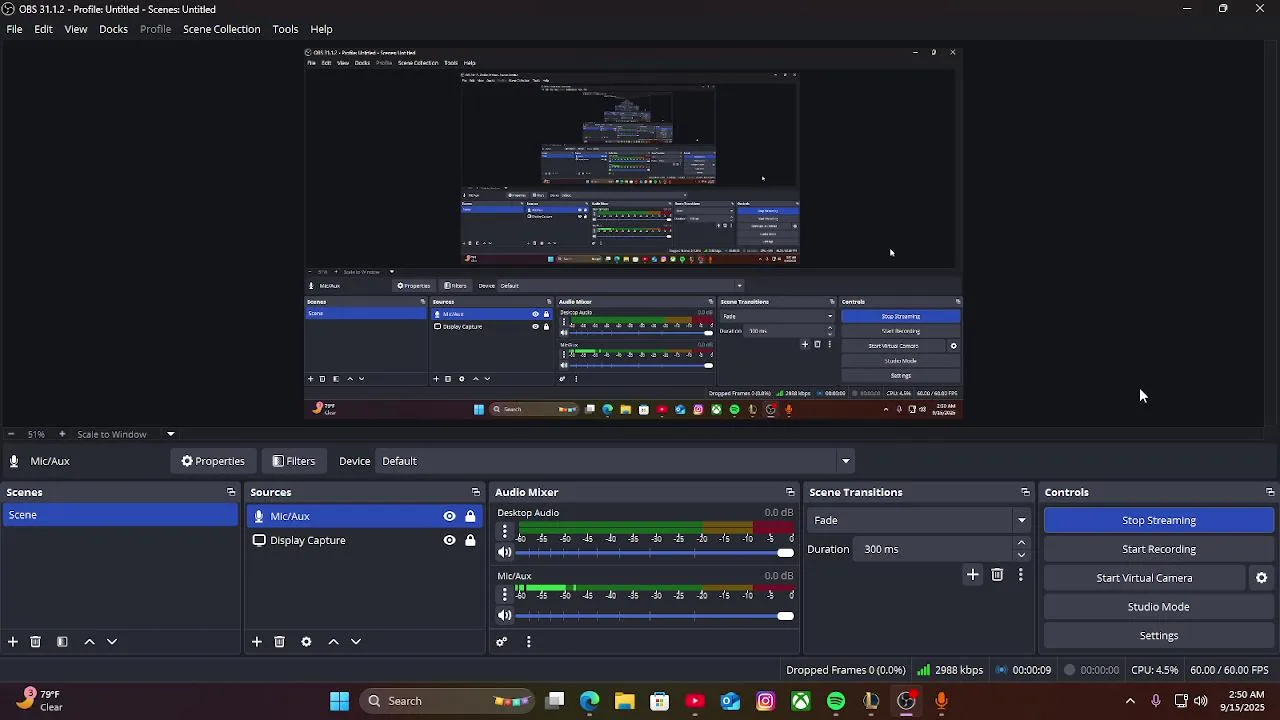The width and height of the screenshot is (1280, 720).
Task: Open source Properties button in toolbar
Action: pyautogui.click(x=213, y=461)
